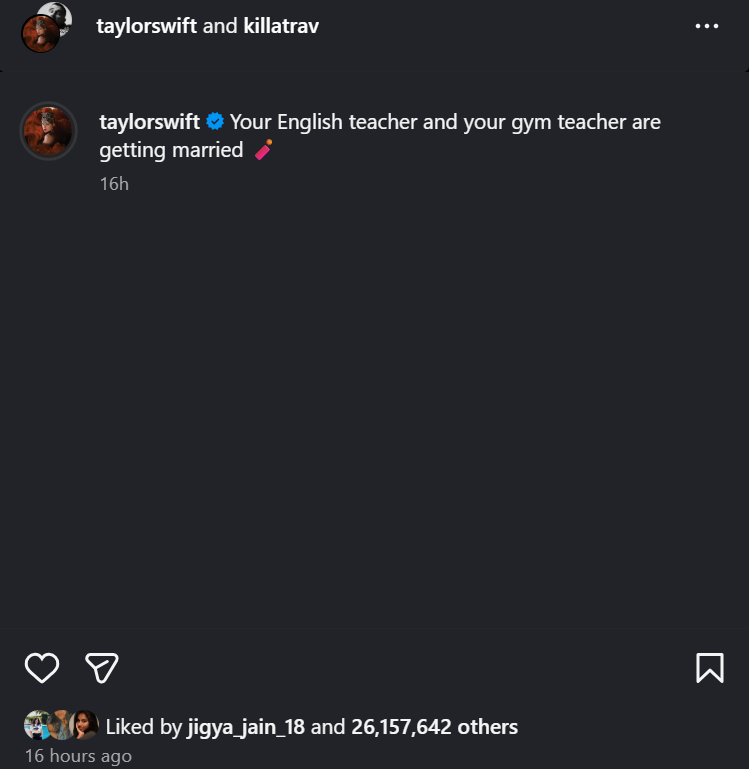Click the taylorswift username in the caption
The height and width of the screenshot is (769, 749).
149,122
